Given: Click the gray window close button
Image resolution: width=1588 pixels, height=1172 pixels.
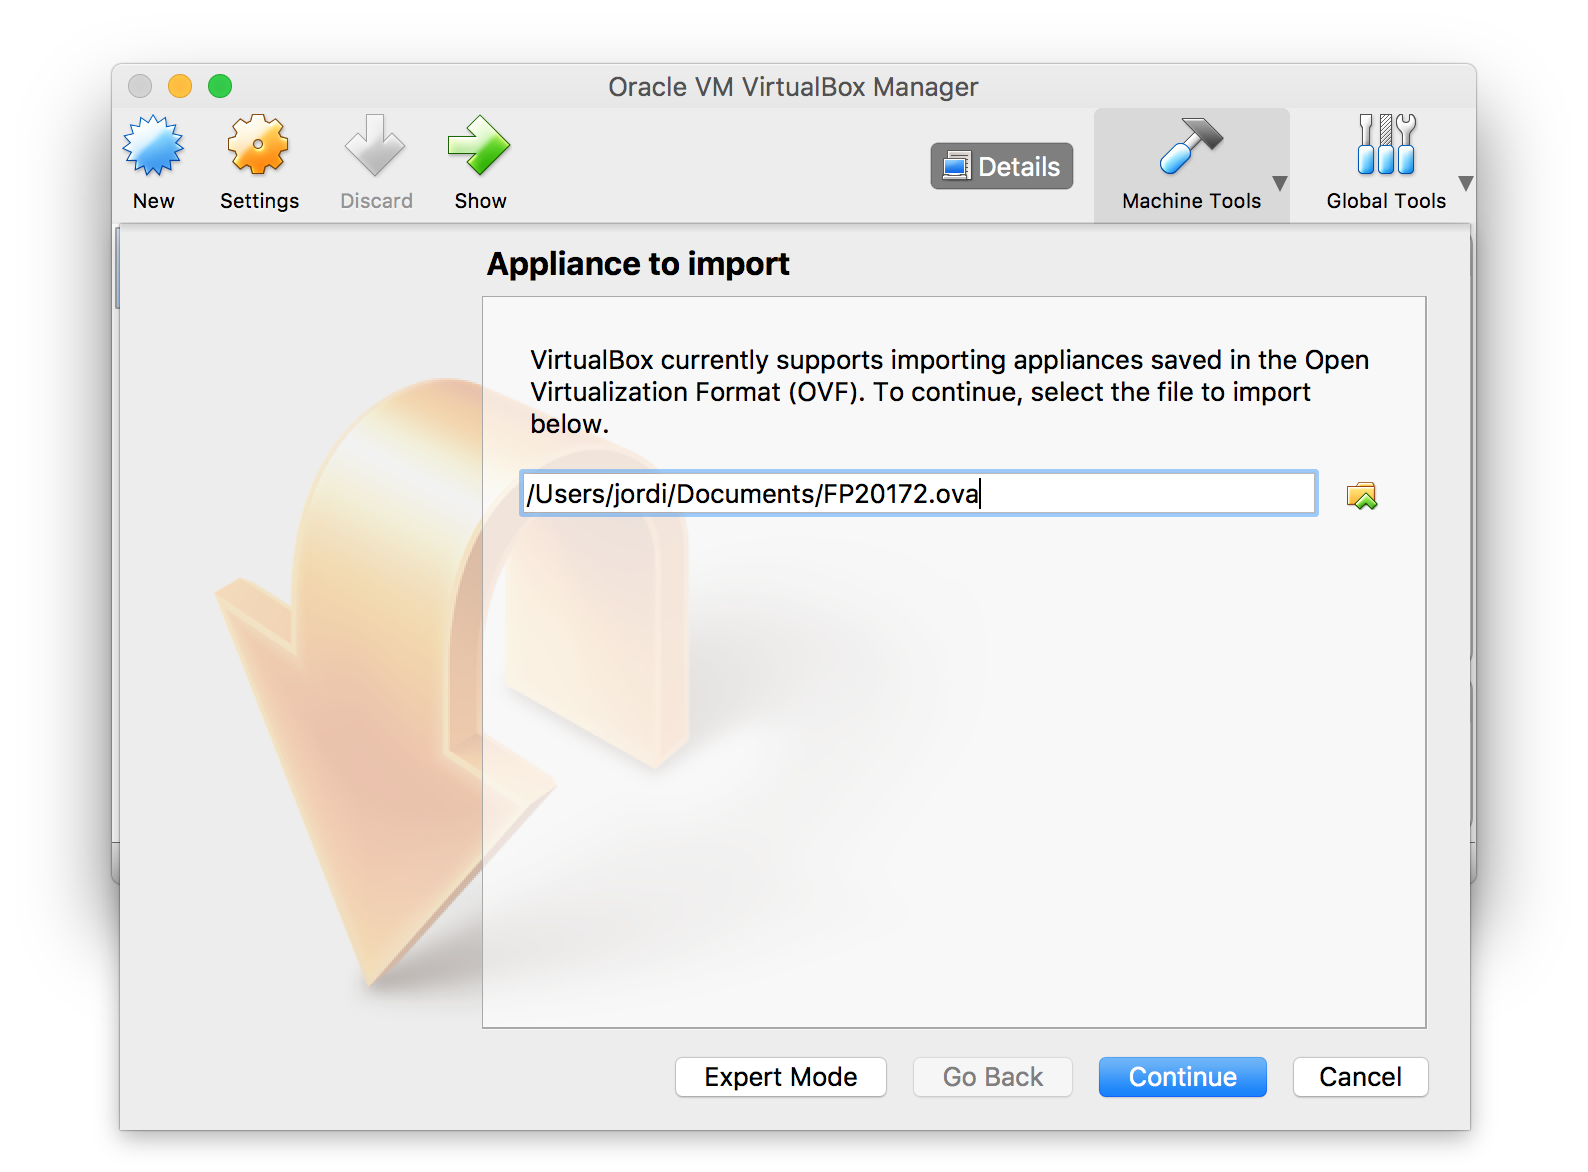Looking at the screenshot, I should click(x=140, y=87).
